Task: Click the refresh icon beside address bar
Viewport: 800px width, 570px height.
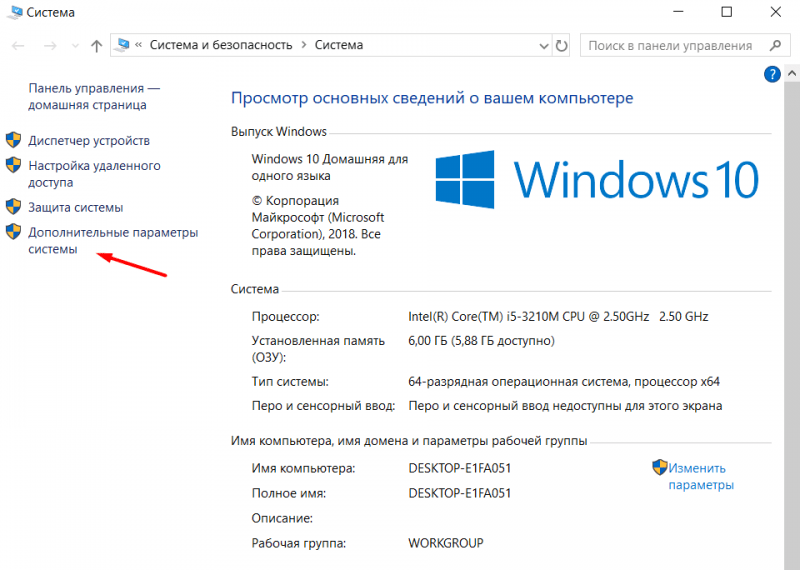Action: (561, 45)
